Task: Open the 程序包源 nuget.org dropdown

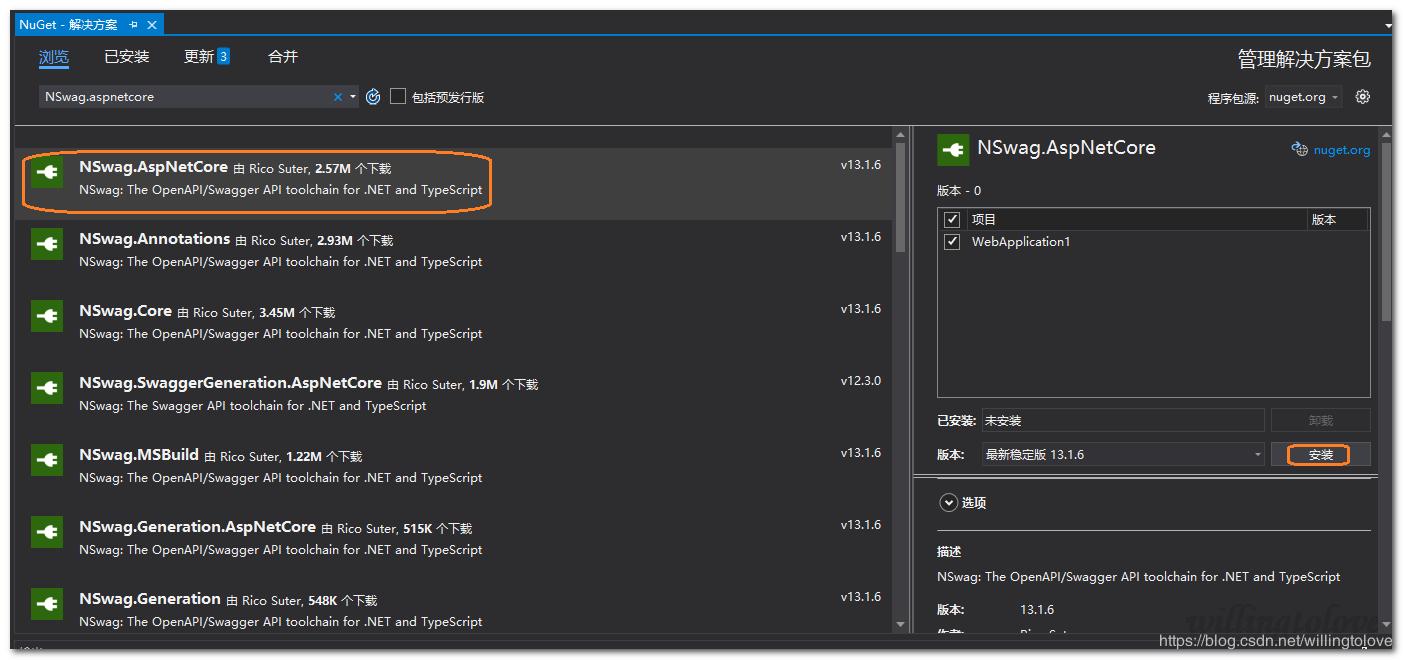Action: (1304, 97)
